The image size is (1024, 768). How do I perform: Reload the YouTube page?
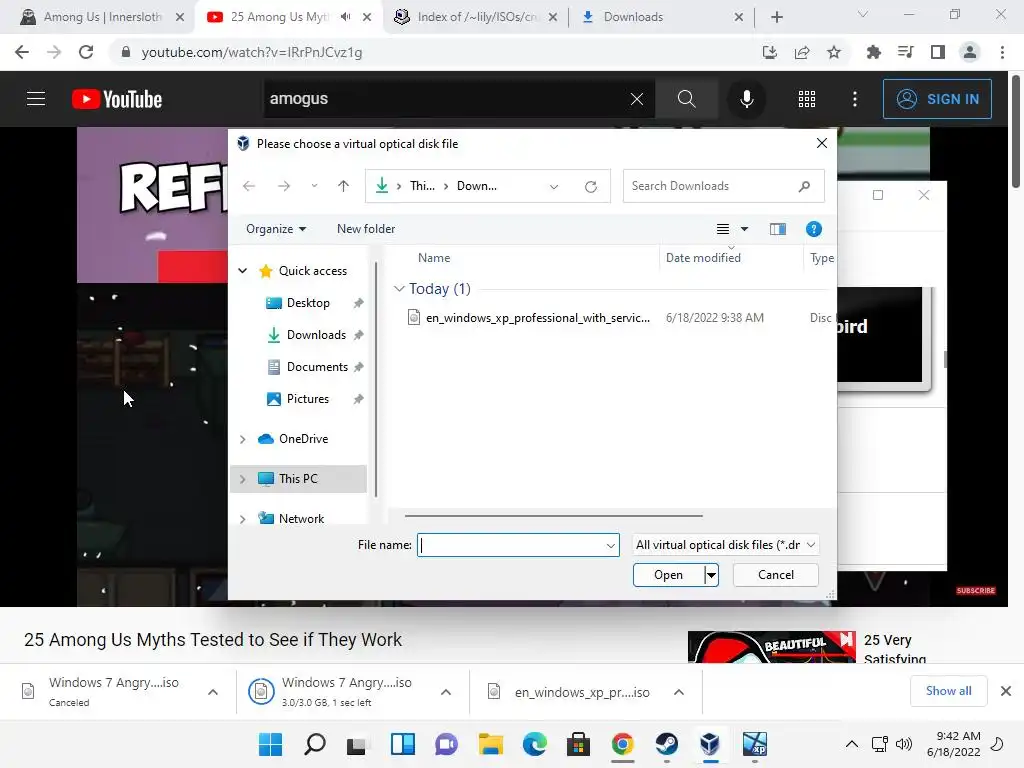(x=86, y=52)
